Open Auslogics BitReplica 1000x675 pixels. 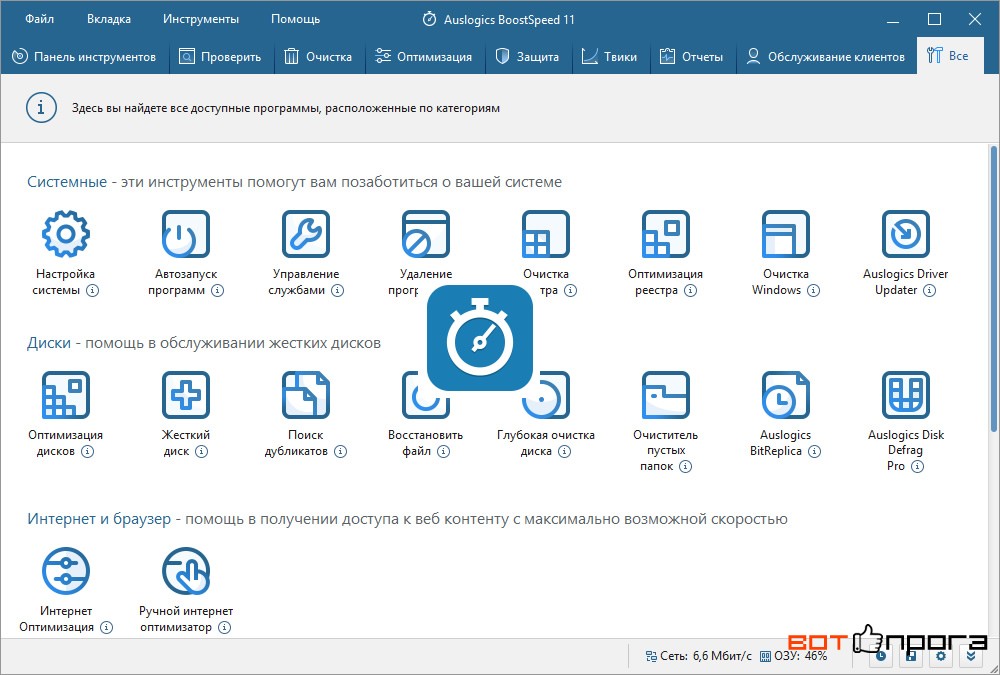[x=786, y=395]
